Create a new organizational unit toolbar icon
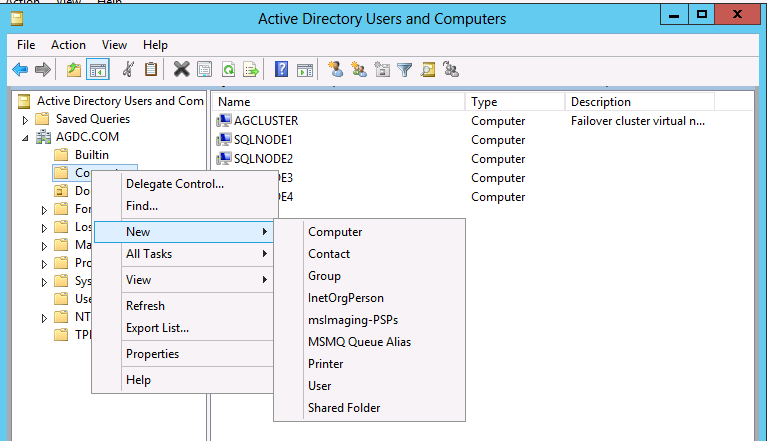This screenshot has width=767, height=441. tap(382, 70)
